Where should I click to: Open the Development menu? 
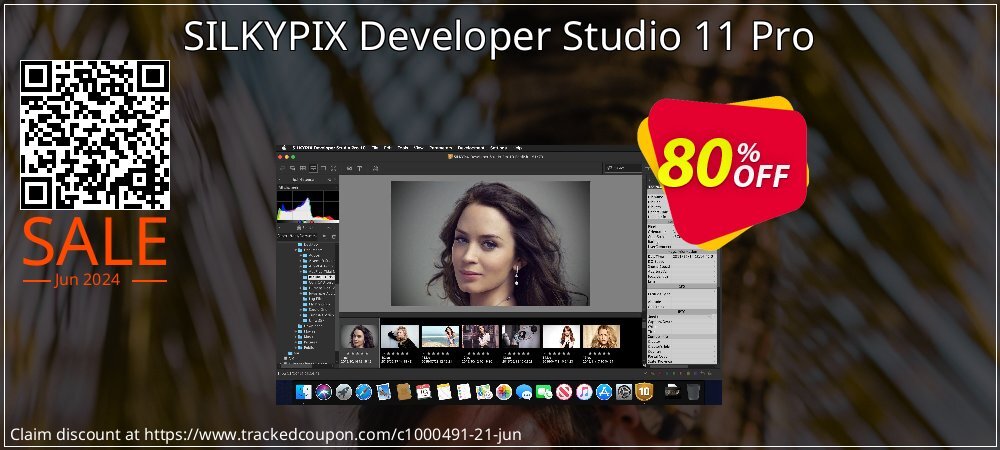tap(471, 148)
